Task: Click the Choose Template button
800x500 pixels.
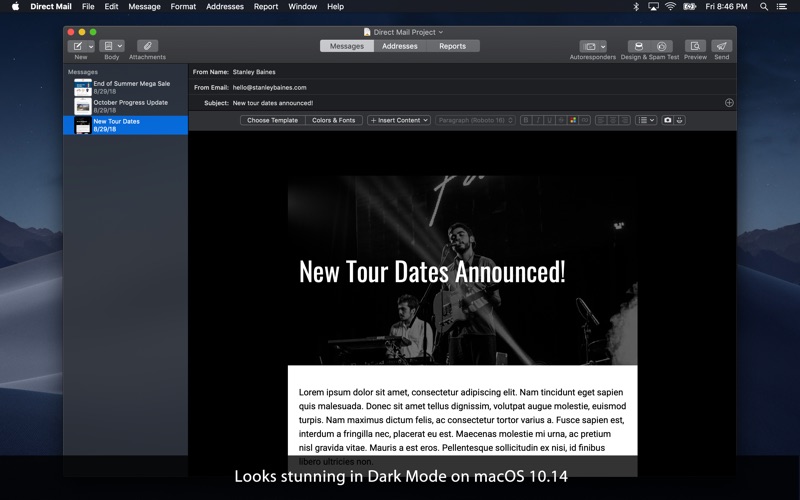Action: tap(272, 120)
